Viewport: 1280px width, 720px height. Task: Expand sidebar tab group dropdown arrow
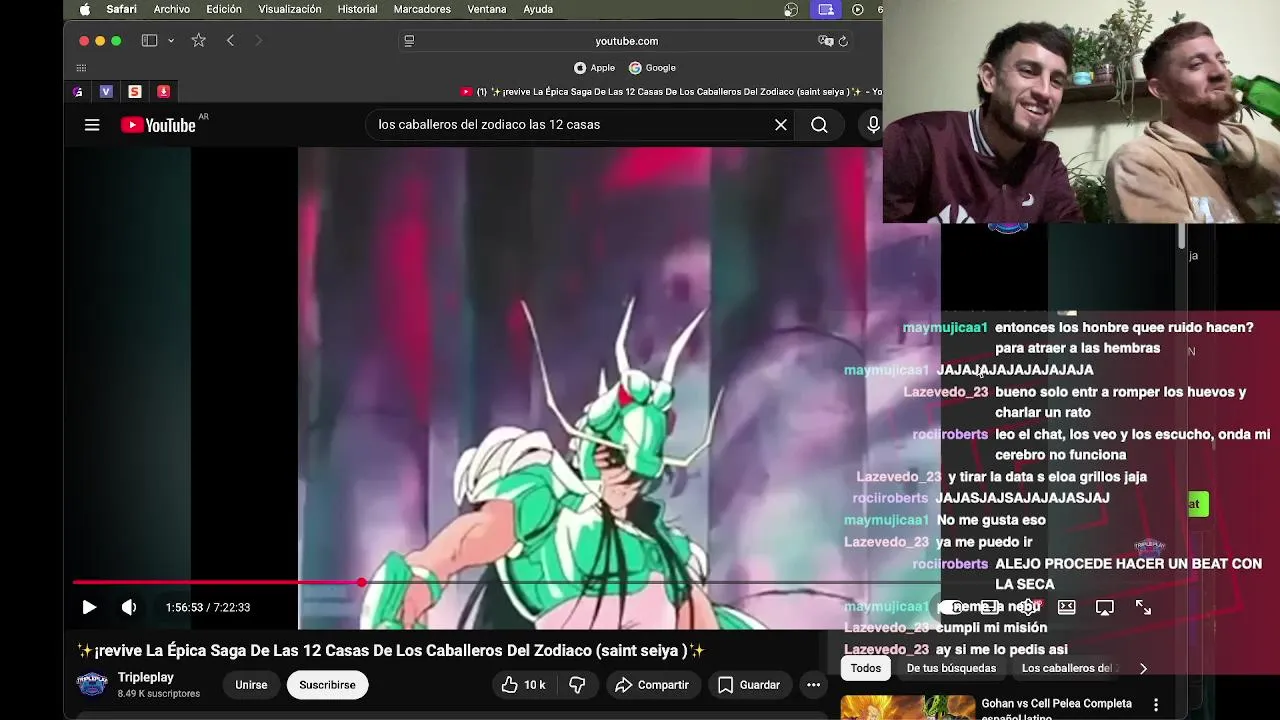pyautogui.click(x=171, y=41)
